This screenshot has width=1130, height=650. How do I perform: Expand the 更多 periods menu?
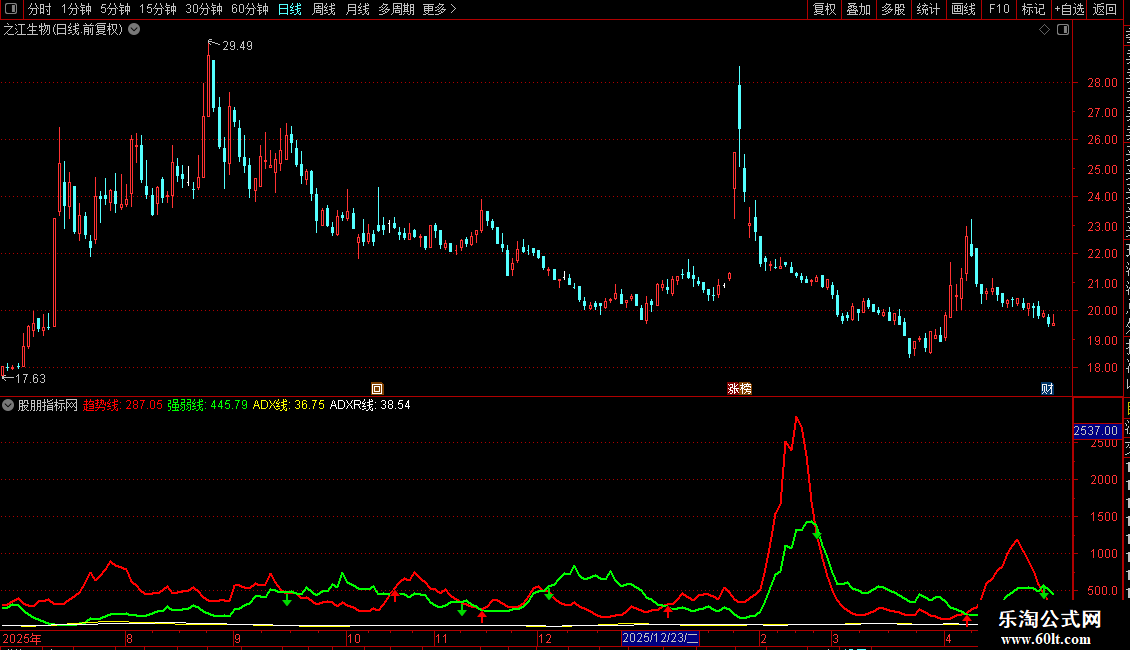pyautogui.click(x=439, y=9)
